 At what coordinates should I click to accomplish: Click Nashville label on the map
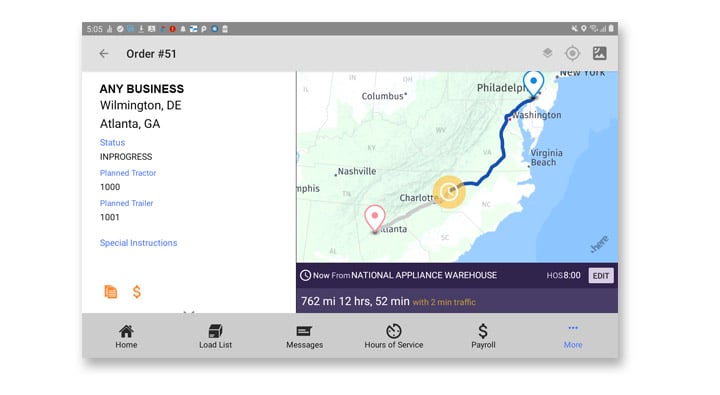pos(357,171)
